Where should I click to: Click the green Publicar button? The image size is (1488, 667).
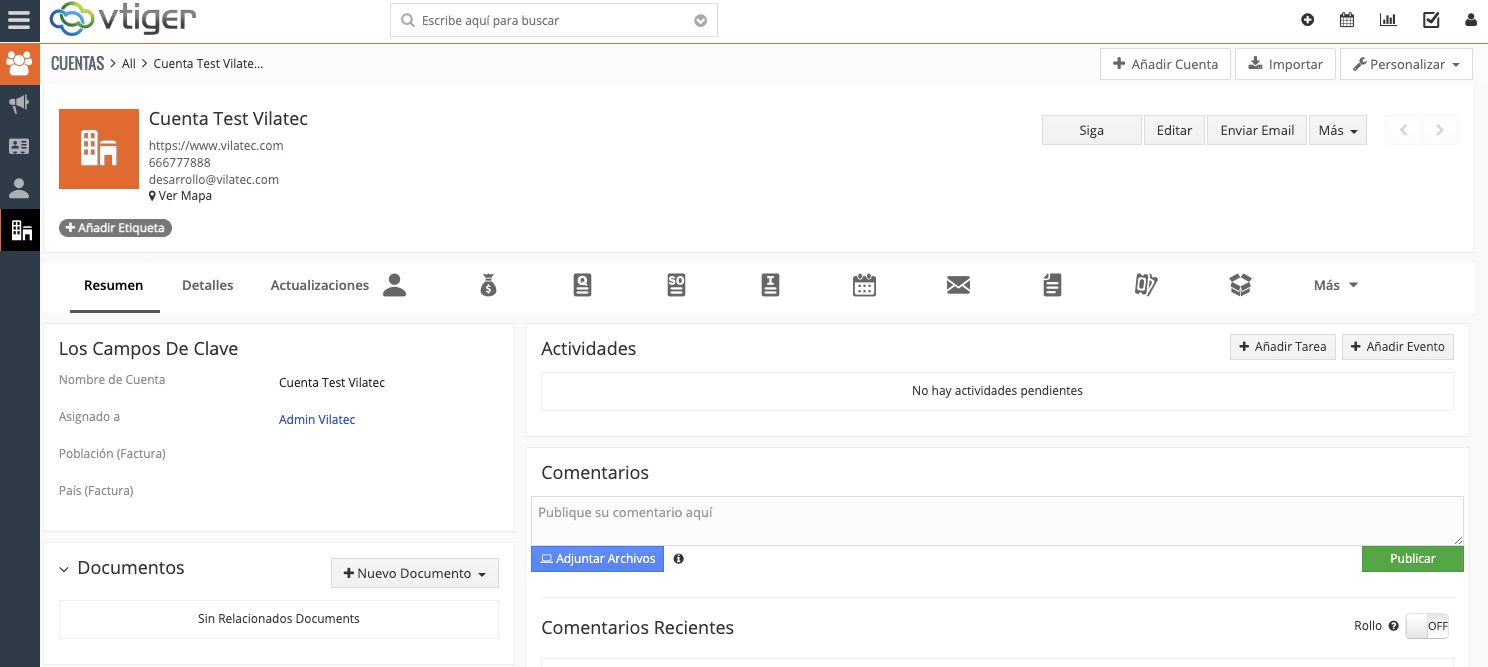point(1412,559)
